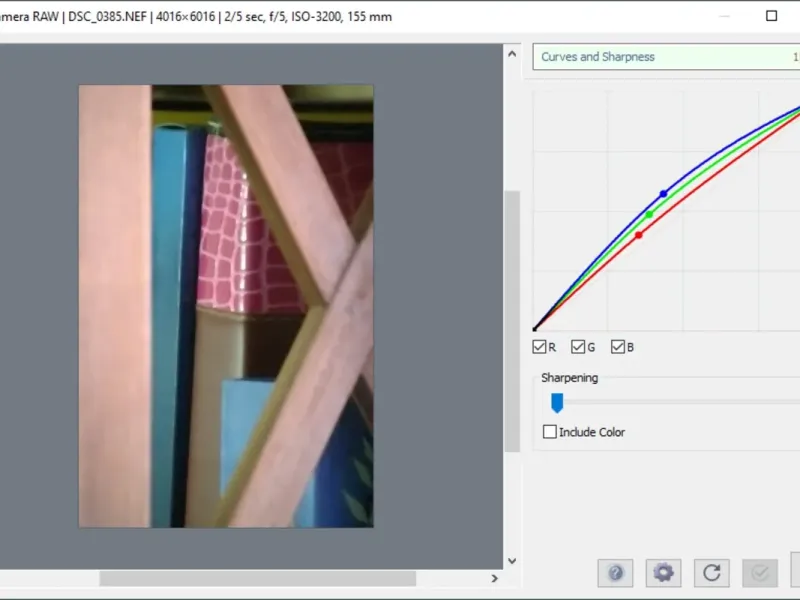Click the vertical scrollbar up arrow

[x=512, y=55]
